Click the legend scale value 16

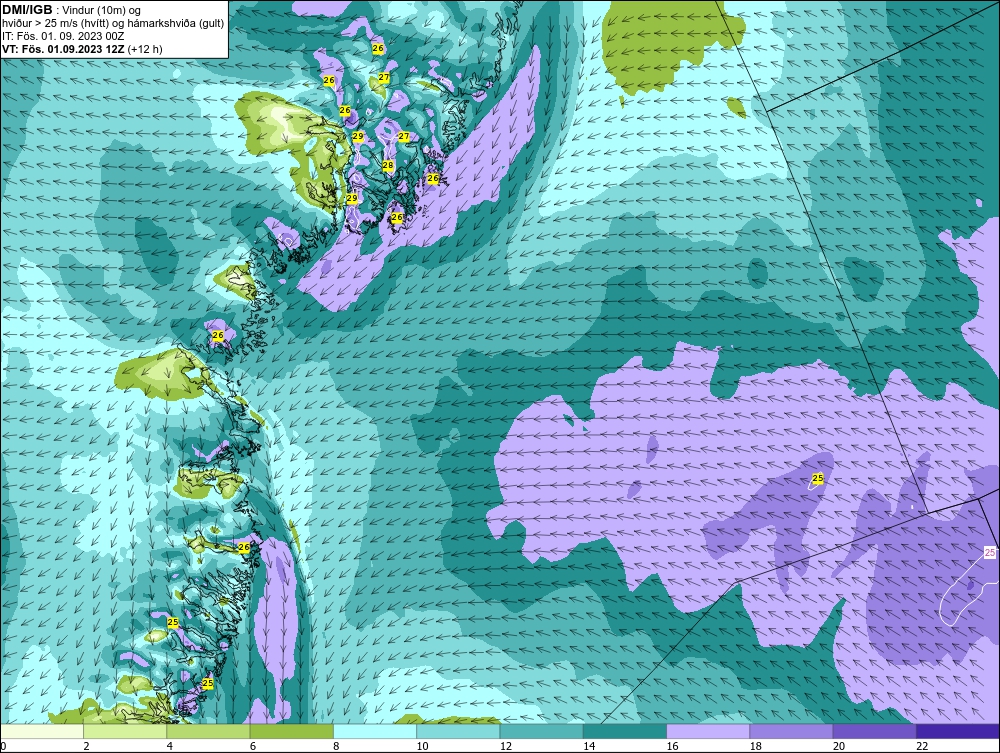coord(672,746)
